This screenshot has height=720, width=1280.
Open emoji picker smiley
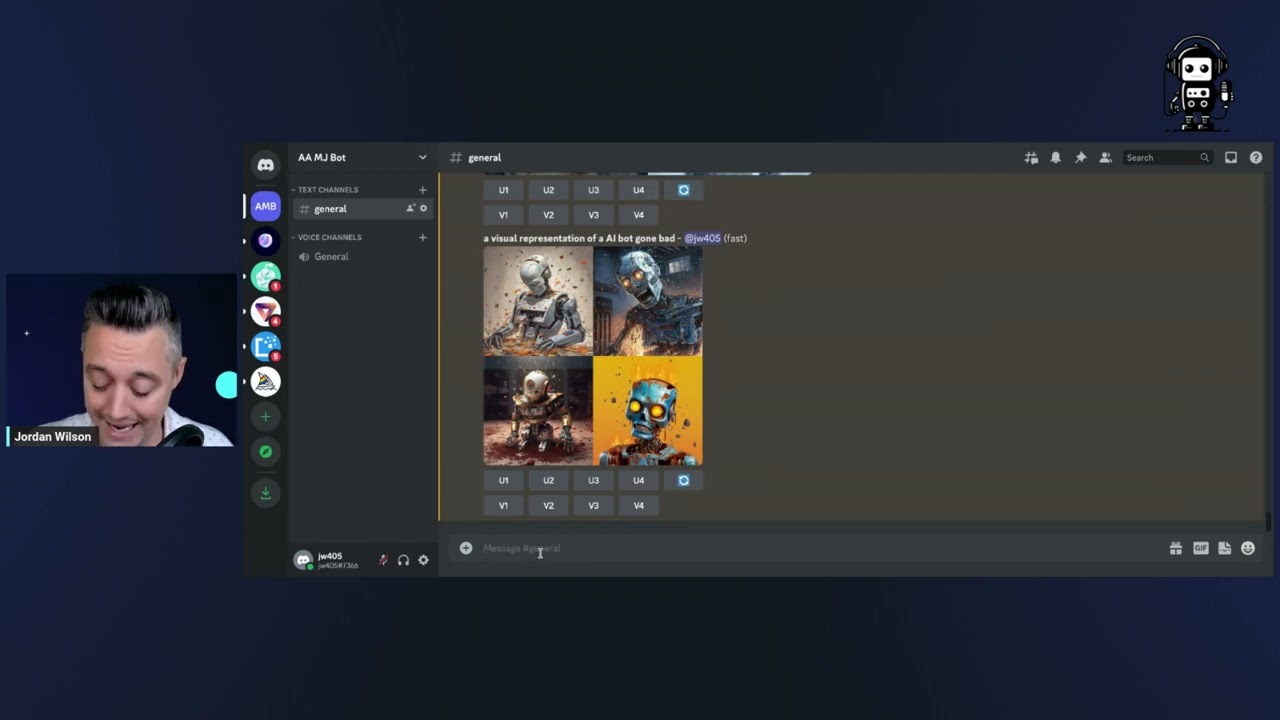[x=1248, y=548]
